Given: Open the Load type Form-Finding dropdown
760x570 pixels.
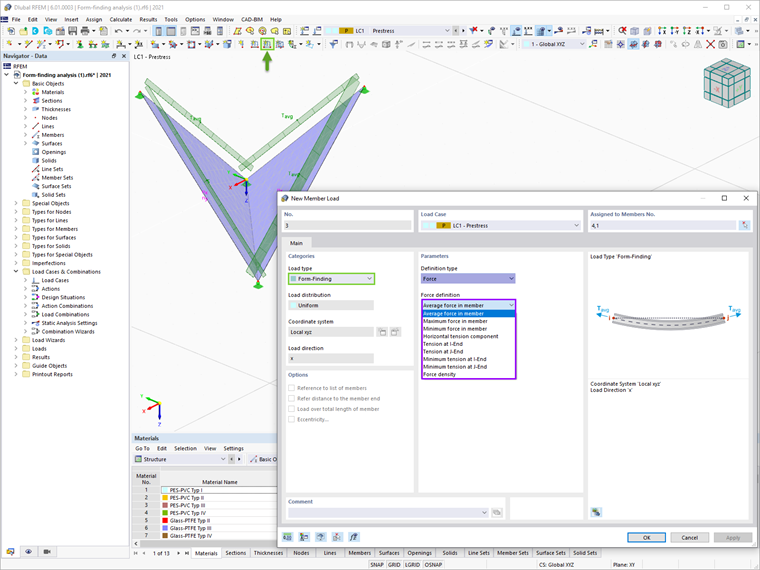Looking at the screenshot, I should coord(332,279).
